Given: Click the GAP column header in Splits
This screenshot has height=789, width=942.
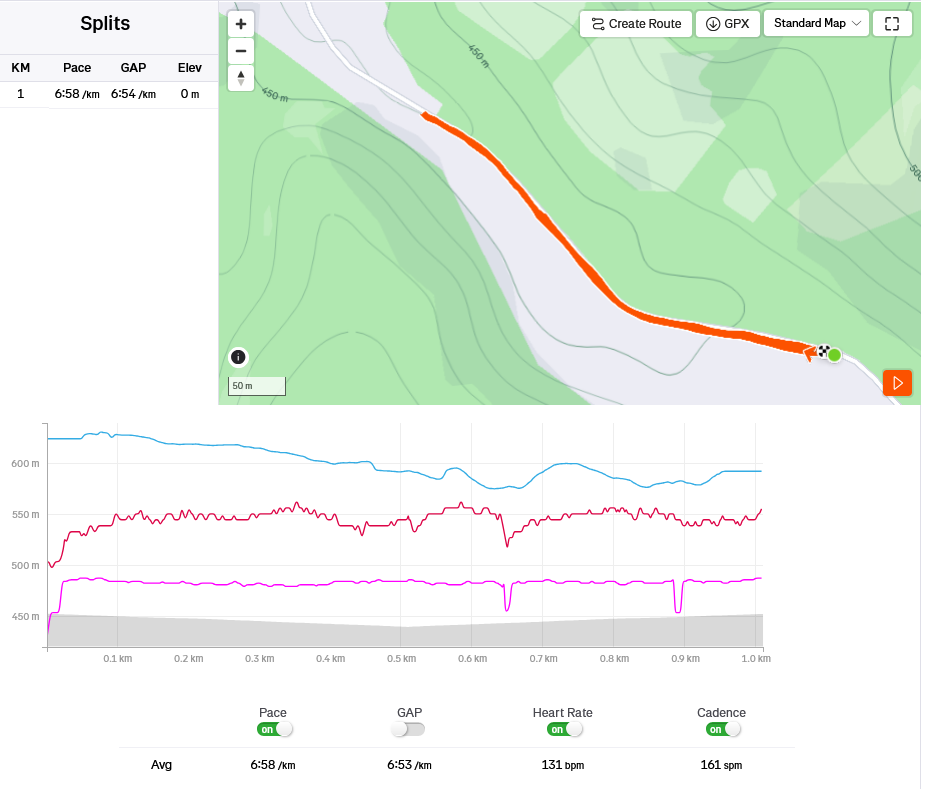Looking at the screenshot, I should click(x=133, y=68).
